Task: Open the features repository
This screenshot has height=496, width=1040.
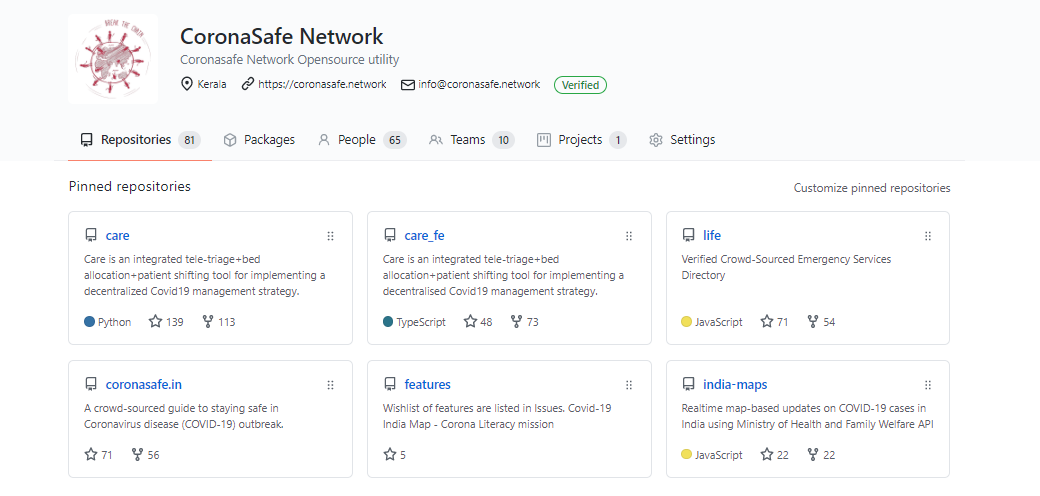Action: 427,384
